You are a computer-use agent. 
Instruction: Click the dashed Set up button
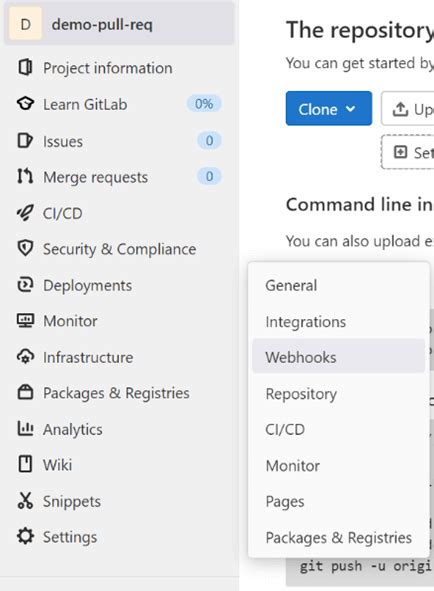point(408,152)
